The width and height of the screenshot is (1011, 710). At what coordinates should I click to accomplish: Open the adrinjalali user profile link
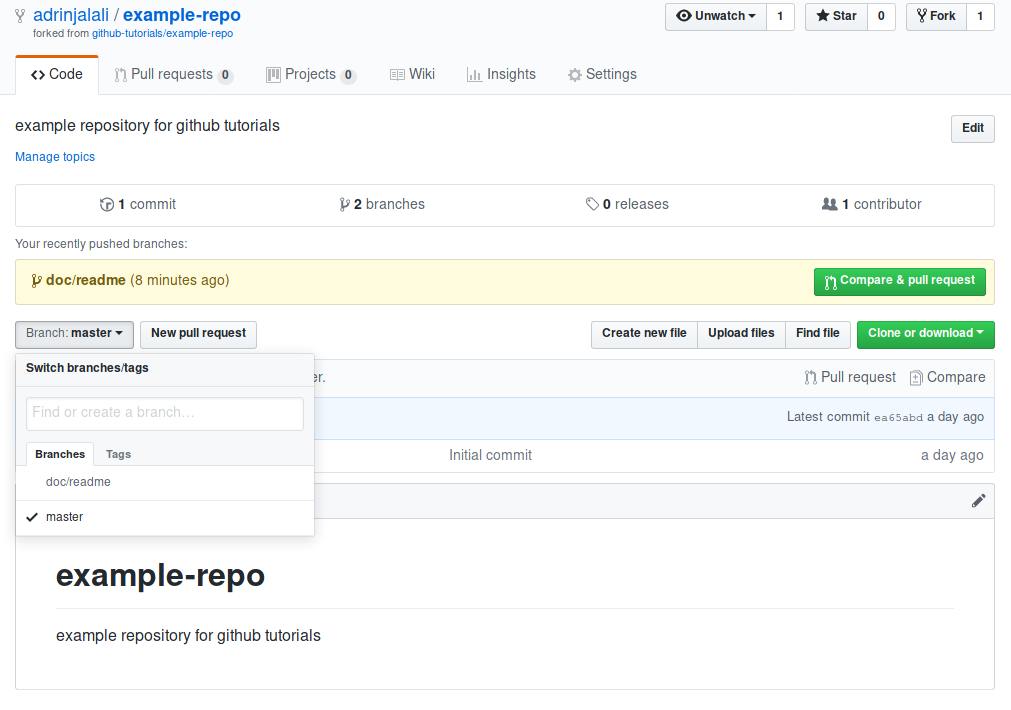[x=71, y=15]
